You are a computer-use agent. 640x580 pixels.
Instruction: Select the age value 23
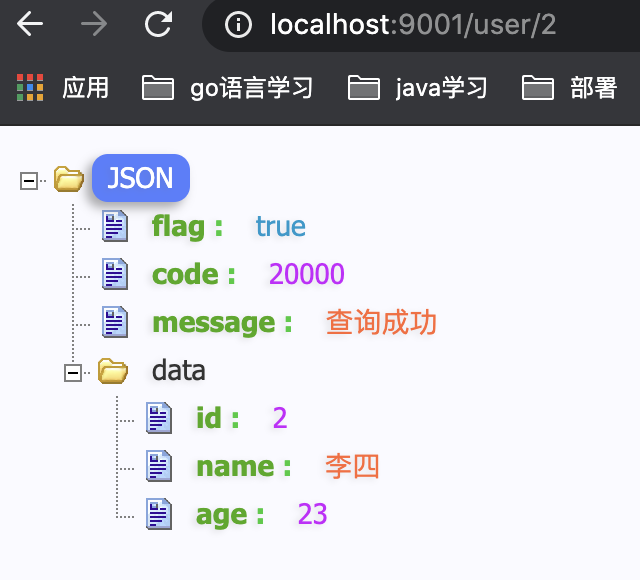(x=313, y=514)
